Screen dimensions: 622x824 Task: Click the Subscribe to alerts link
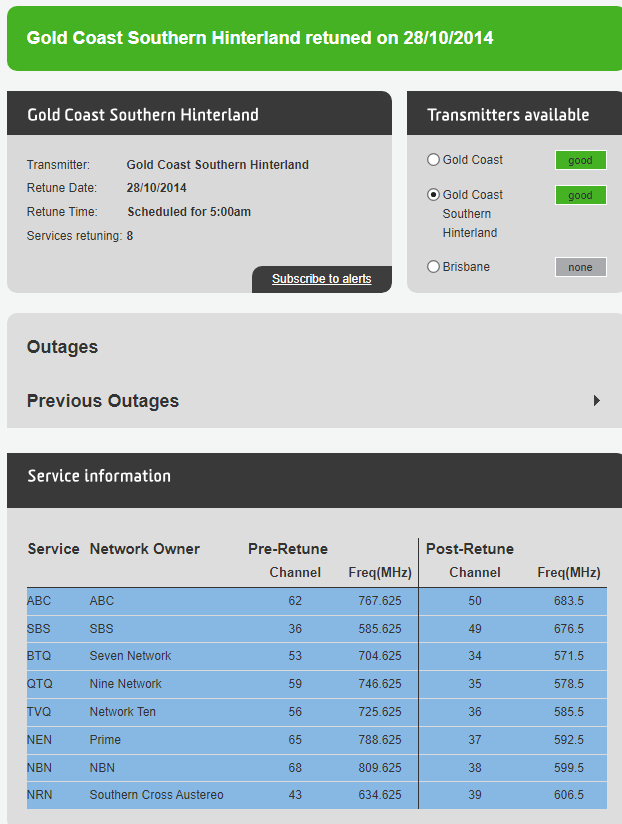tap(321, 279)
